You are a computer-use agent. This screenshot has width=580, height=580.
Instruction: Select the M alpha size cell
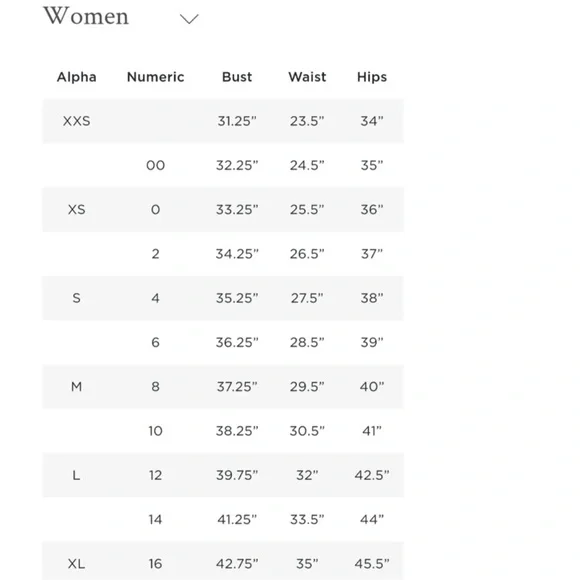[x=77, y=387]
